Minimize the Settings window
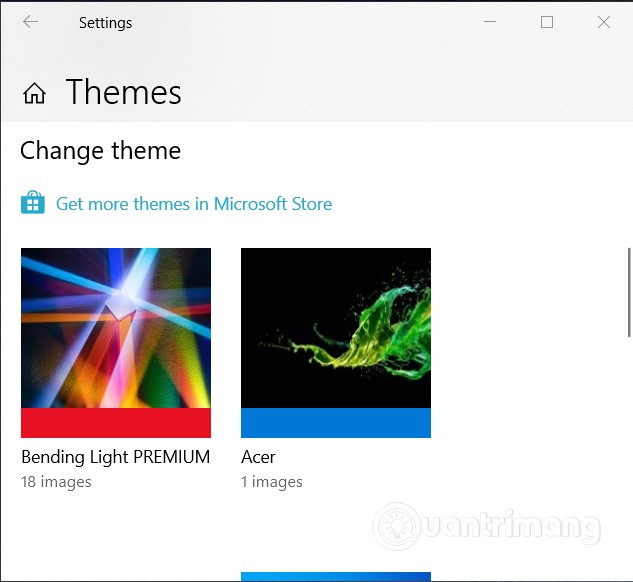 coord(490,22)
